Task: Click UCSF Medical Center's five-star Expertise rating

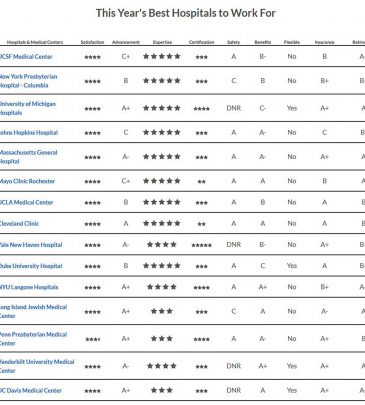Action: 162,56
